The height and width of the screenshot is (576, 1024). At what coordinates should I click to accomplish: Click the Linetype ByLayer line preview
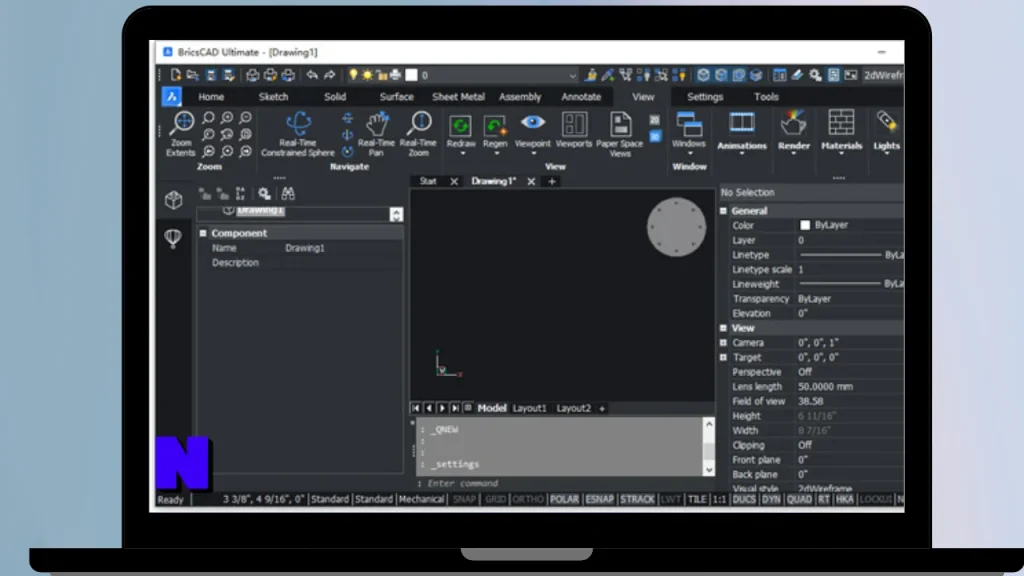tap(840, 255)
